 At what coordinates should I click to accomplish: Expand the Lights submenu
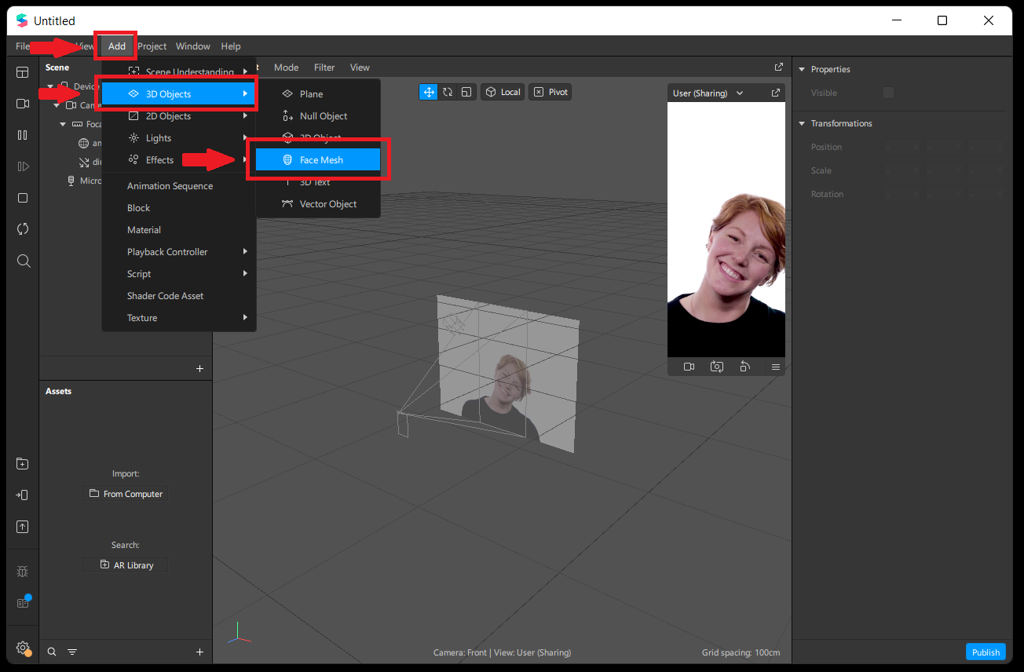178,138
